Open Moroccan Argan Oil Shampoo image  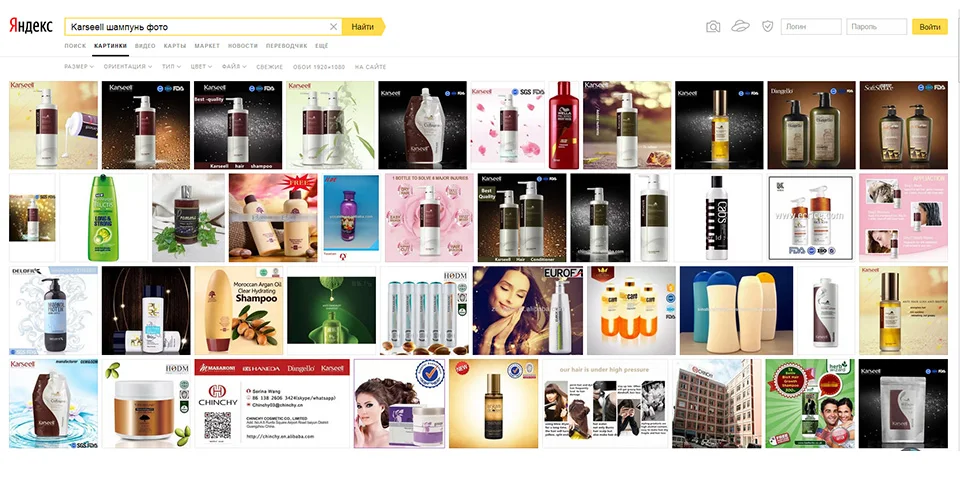point(239,310)
